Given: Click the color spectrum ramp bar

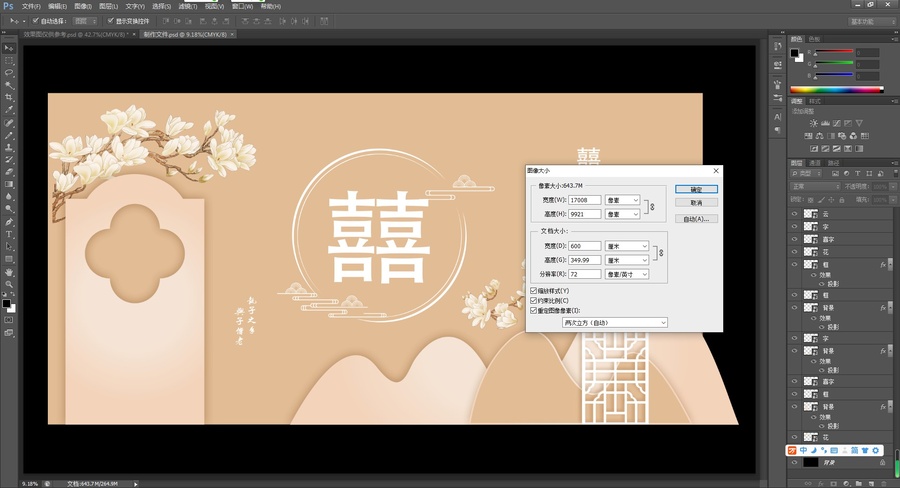Looking at the screenshot, I should 836,90.
